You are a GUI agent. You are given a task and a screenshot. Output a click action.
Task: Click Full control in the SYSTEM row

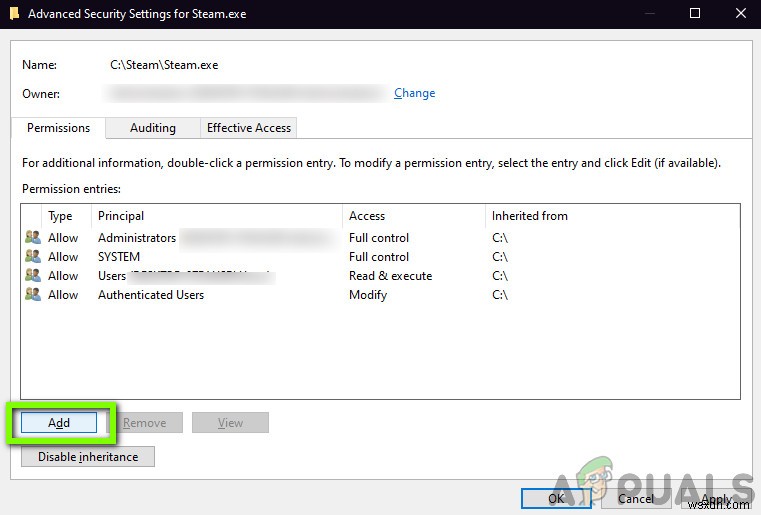tap(379, 256)
